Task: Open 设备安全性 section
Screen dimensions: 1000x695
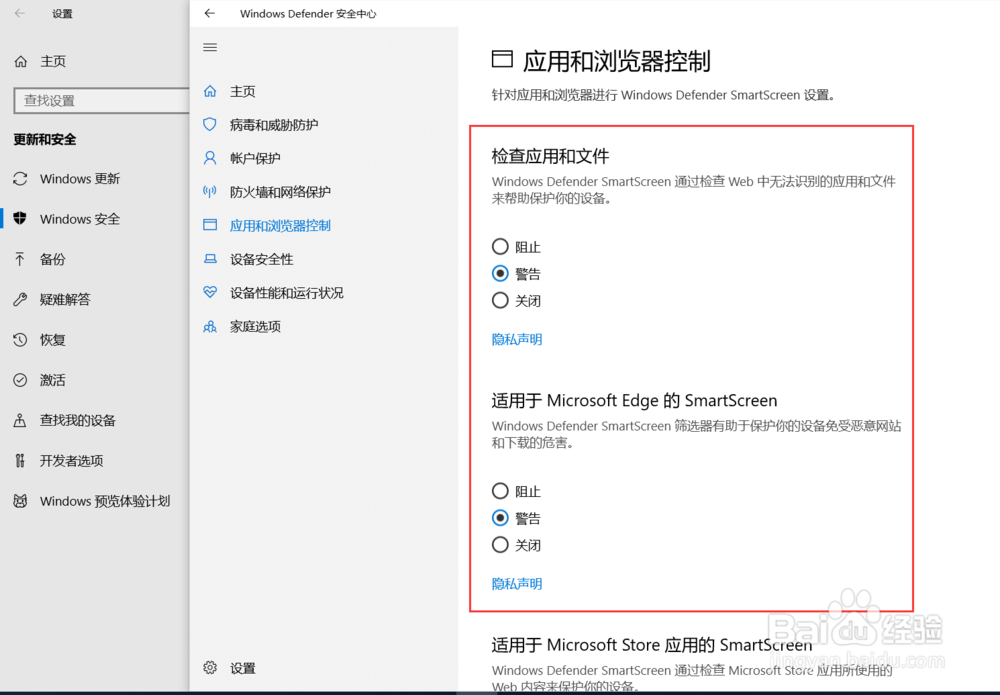Action: (x=261, y=259)
